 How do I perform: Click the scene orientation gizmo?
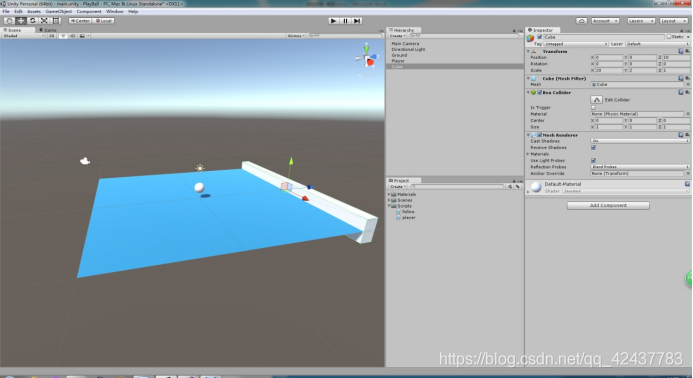click(x=367, y=57)
